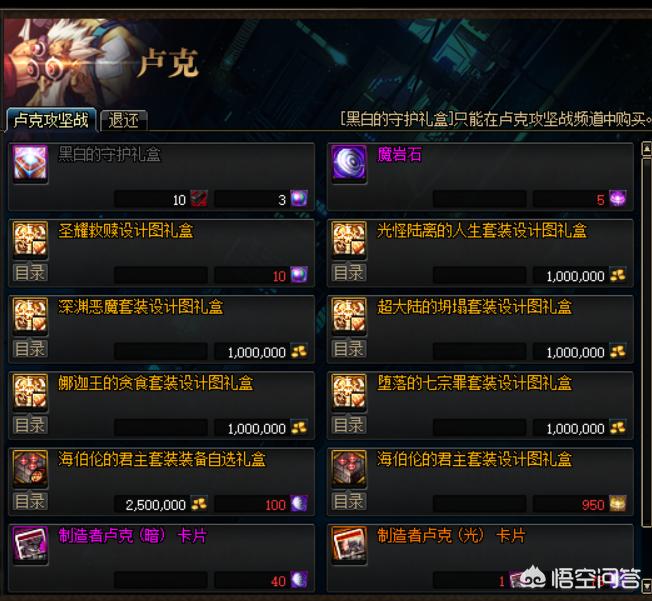The height and width of the screenshot is (601, 652).
Task: Click the 堕落的七宗罪套装设计图礼盒 icon
Action: [349, 392]
